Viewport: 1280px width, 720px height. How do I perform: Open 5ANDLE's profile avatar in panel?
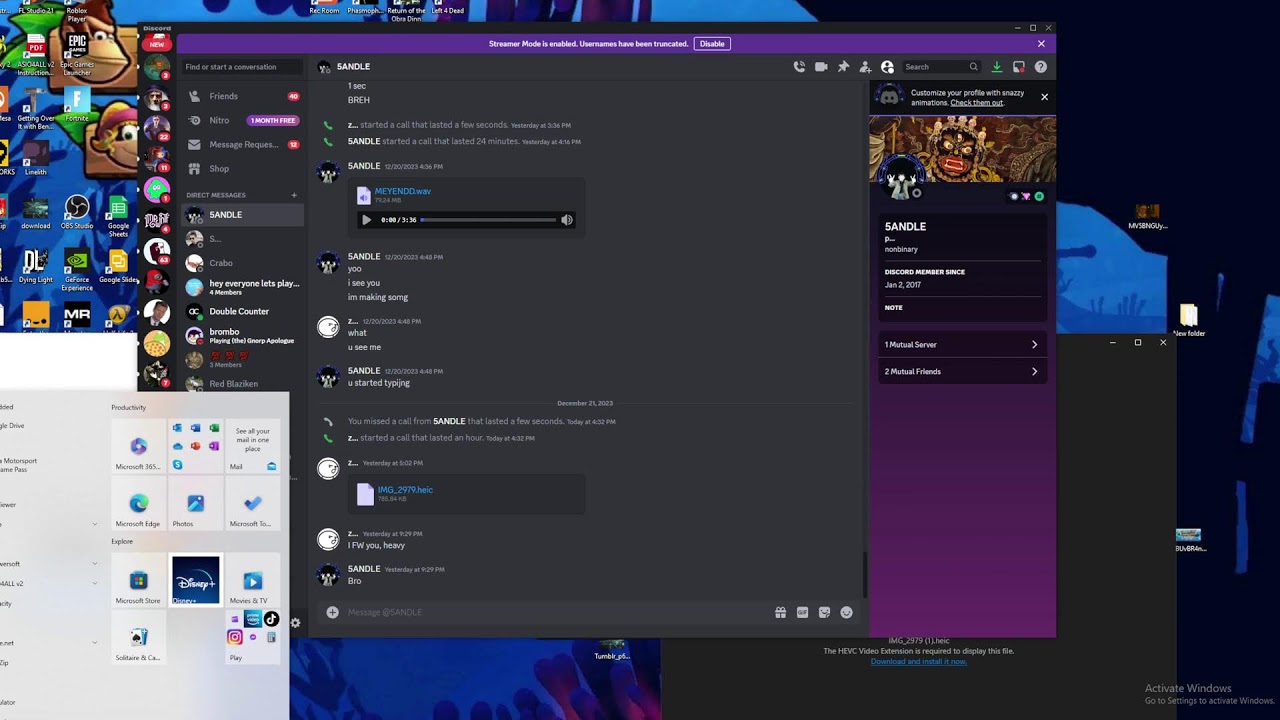(903, 180)
